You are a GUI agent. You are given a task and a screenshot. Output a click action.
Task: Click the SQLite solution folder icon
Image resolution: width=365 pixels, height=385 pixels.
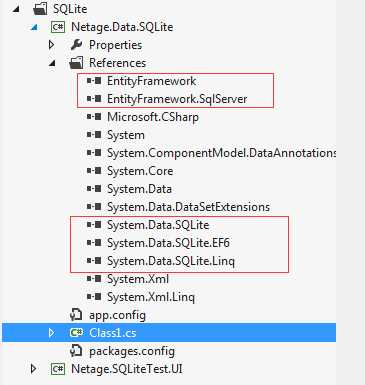tap(40, 9)
